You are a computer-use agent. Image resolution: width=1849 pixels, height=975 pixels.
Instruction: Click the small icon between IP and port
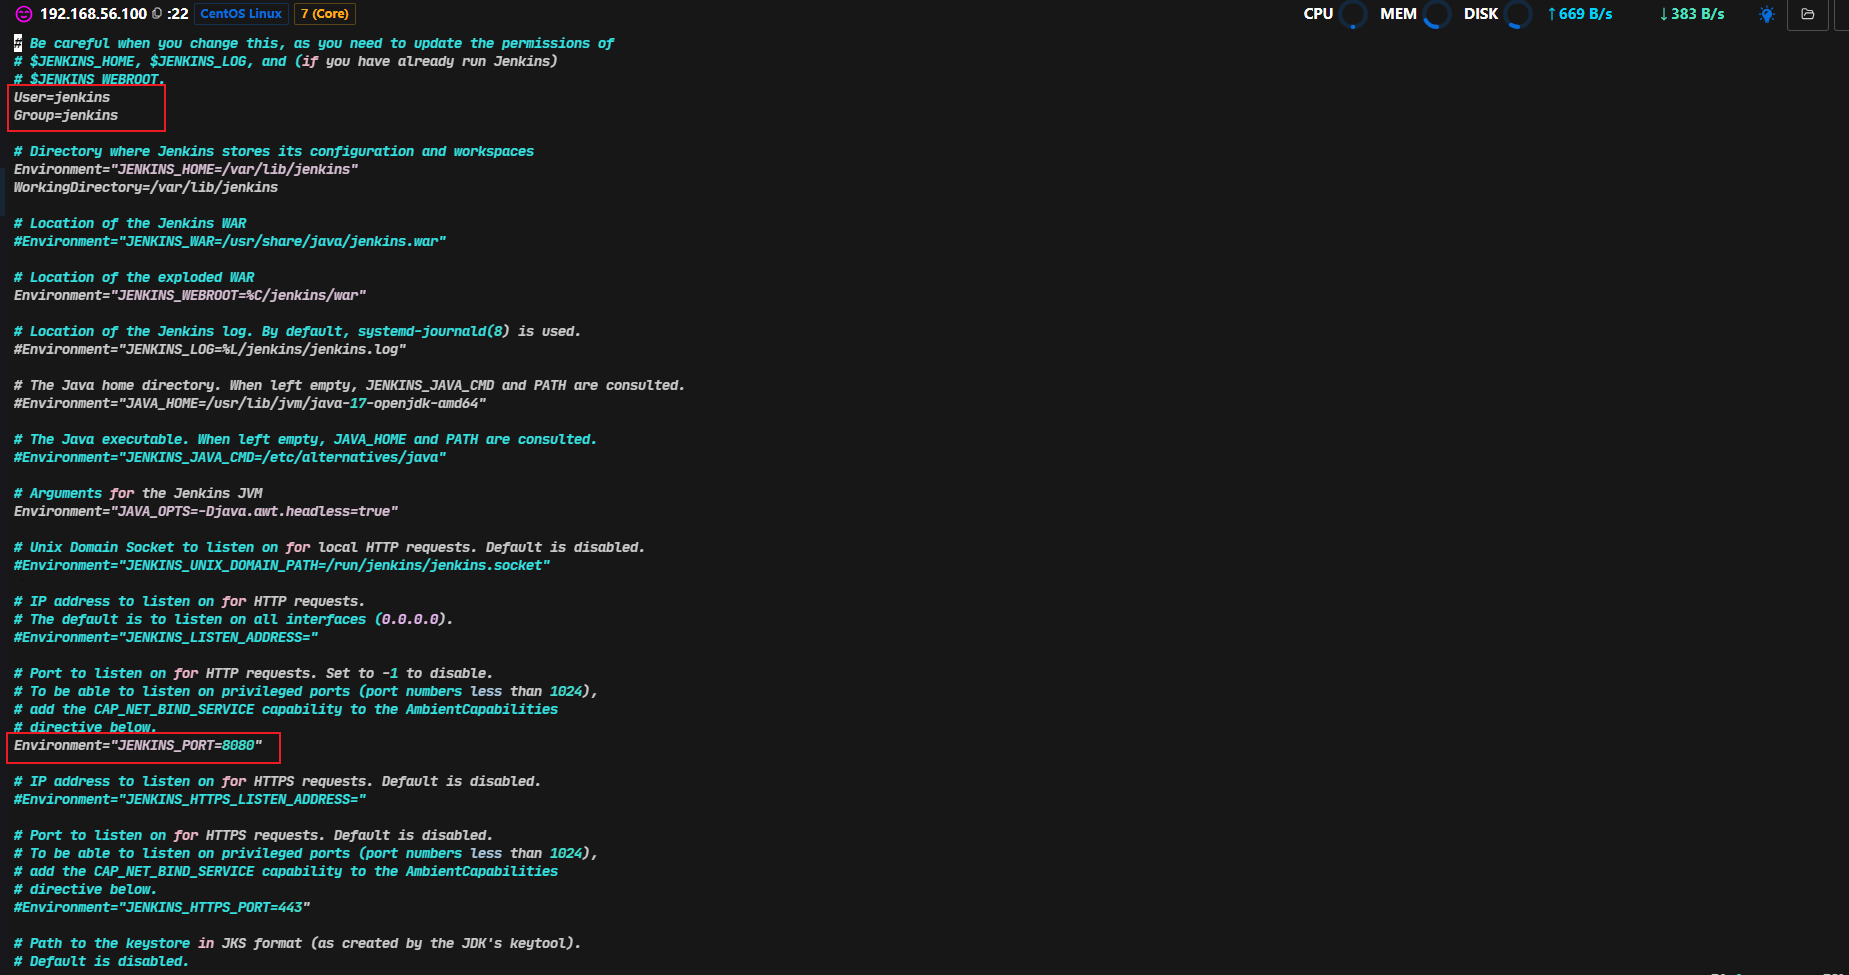point(157,14)
